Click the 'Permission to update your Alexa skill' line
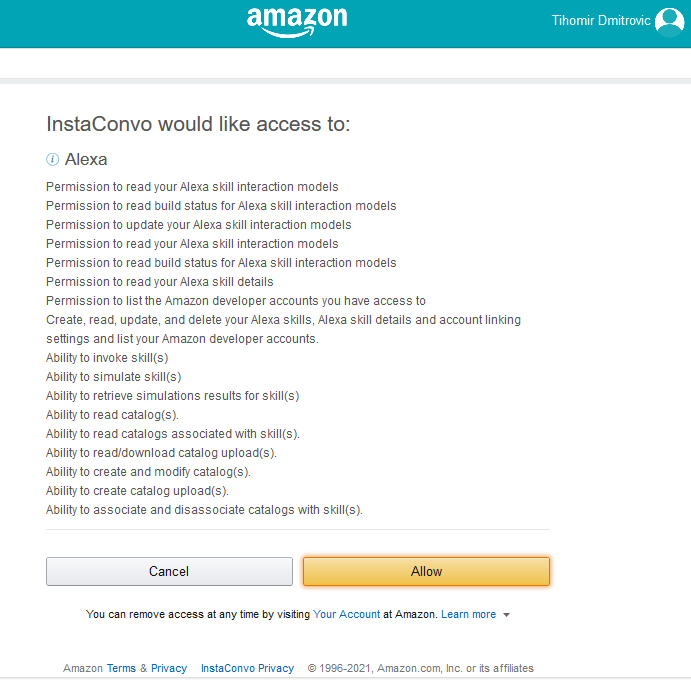This screenshot has height=688, width=691. [199, 225]
